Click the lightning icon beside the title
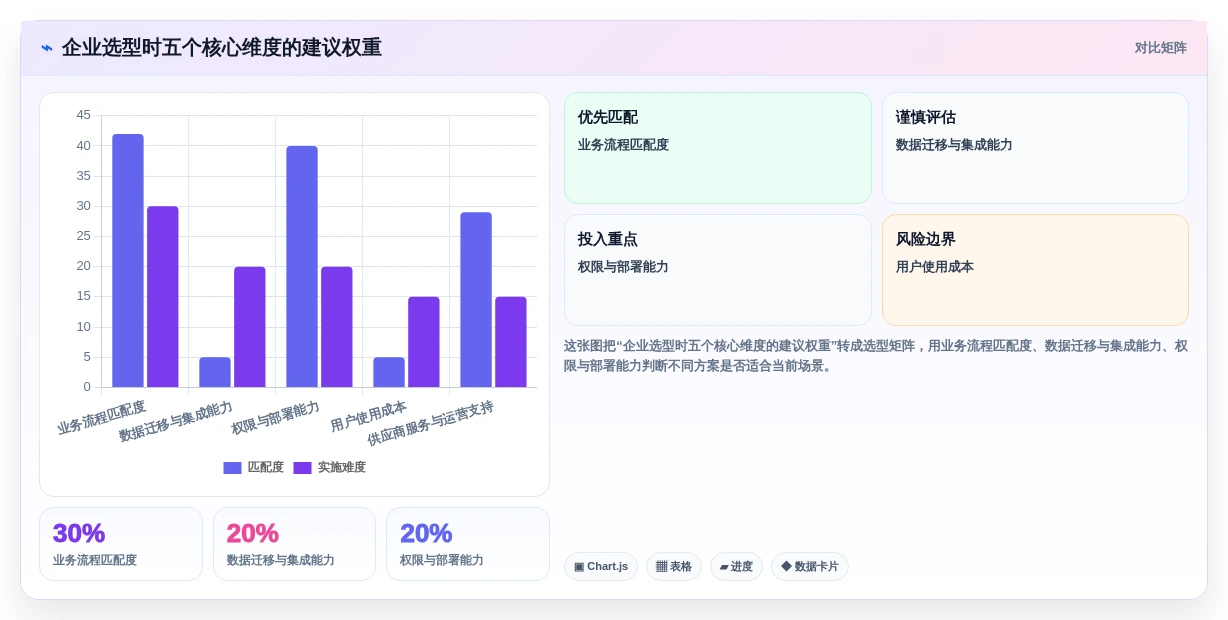Viewport: 1228px width, 620px height. (47, 48)
